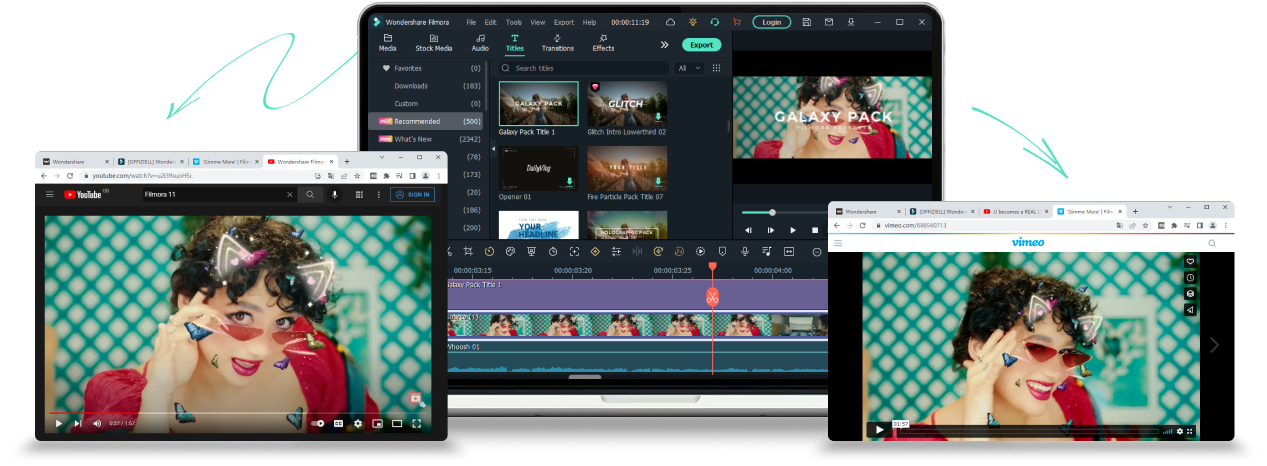Play the Vimeo video

(x=879, y=430)
